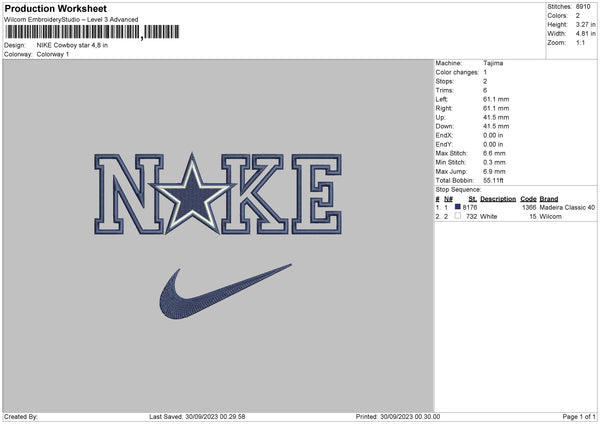600x424 pixels.
Task: Select the Production Worksheet title
Action: (55, 8)
